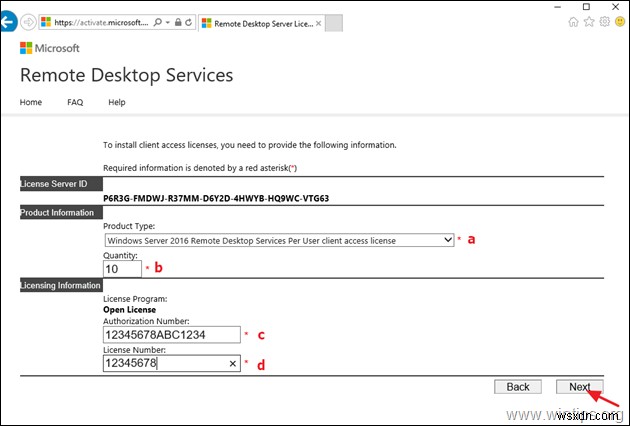Click the browser Back arrow button
This screenshot has height=426, width=630.
[x=9, y=21]
